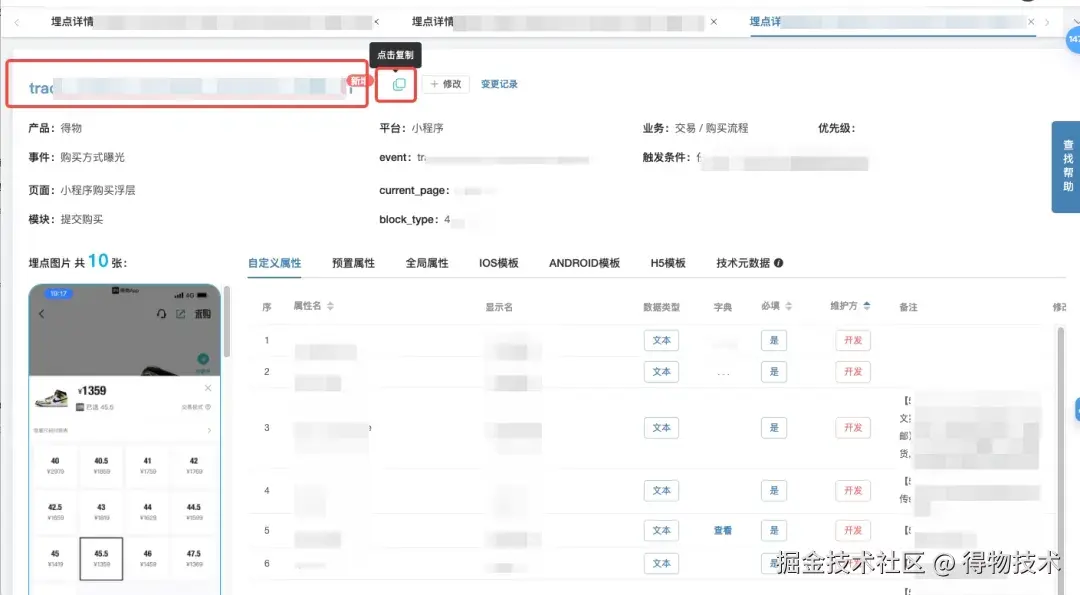Click the 字典 column header
This screenshot has height=595, width=1080.
click(x=723, y=307)
